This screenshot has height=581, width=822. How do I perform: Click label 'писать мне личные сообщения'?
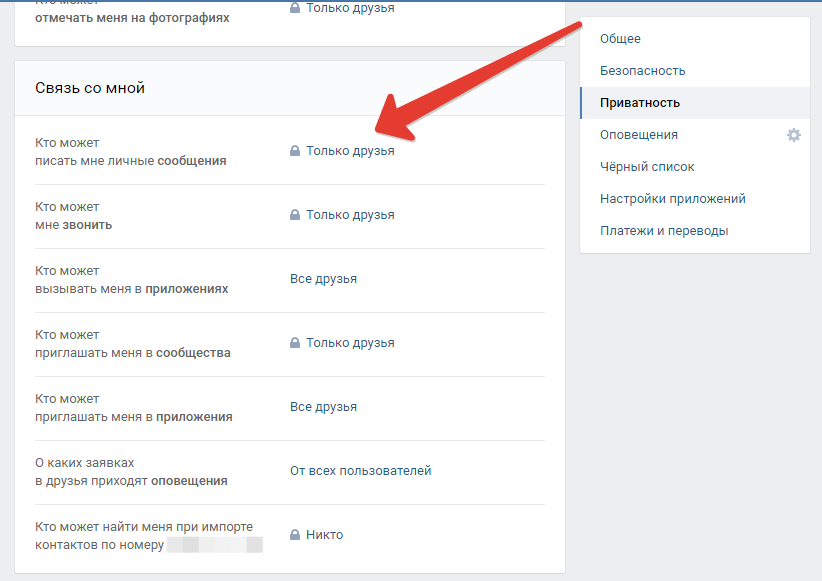131,161
